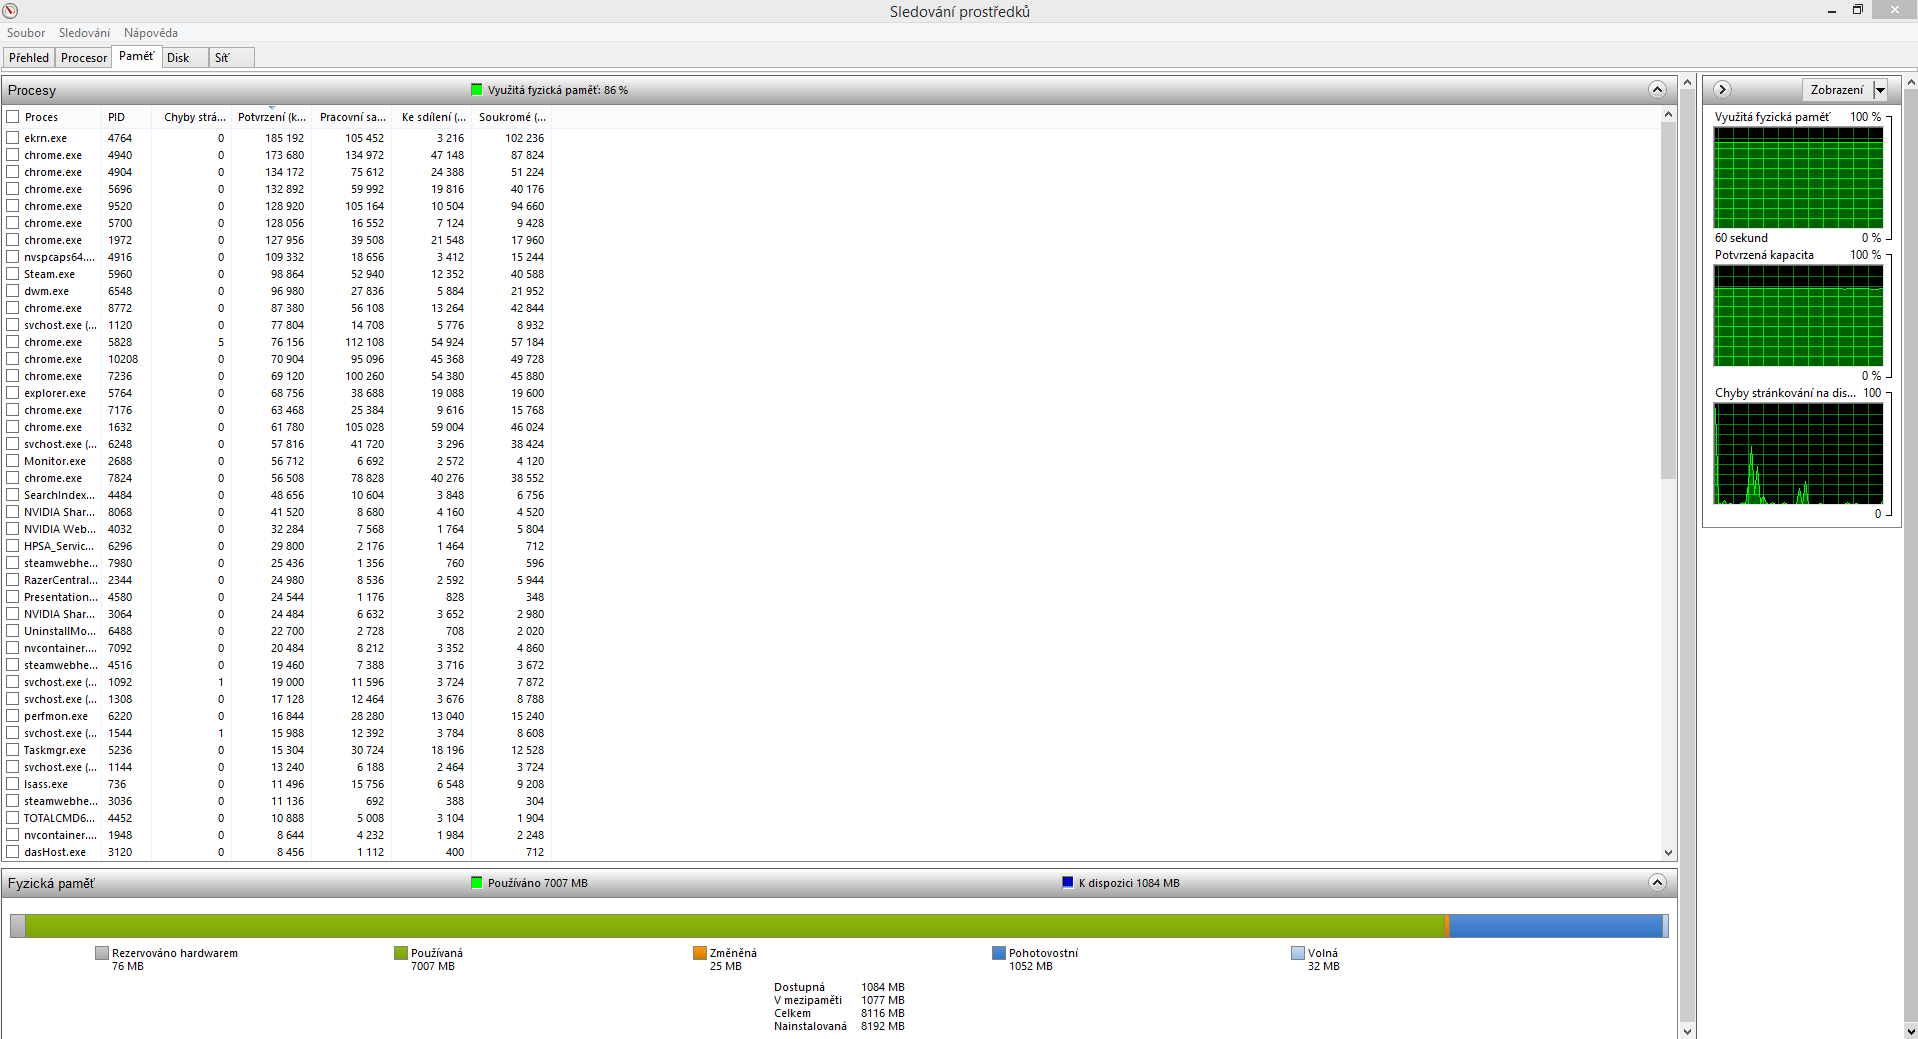1918x1039 pixels.
Task: Select the TOTALCMD6... process row name
Action: point(60,818)
